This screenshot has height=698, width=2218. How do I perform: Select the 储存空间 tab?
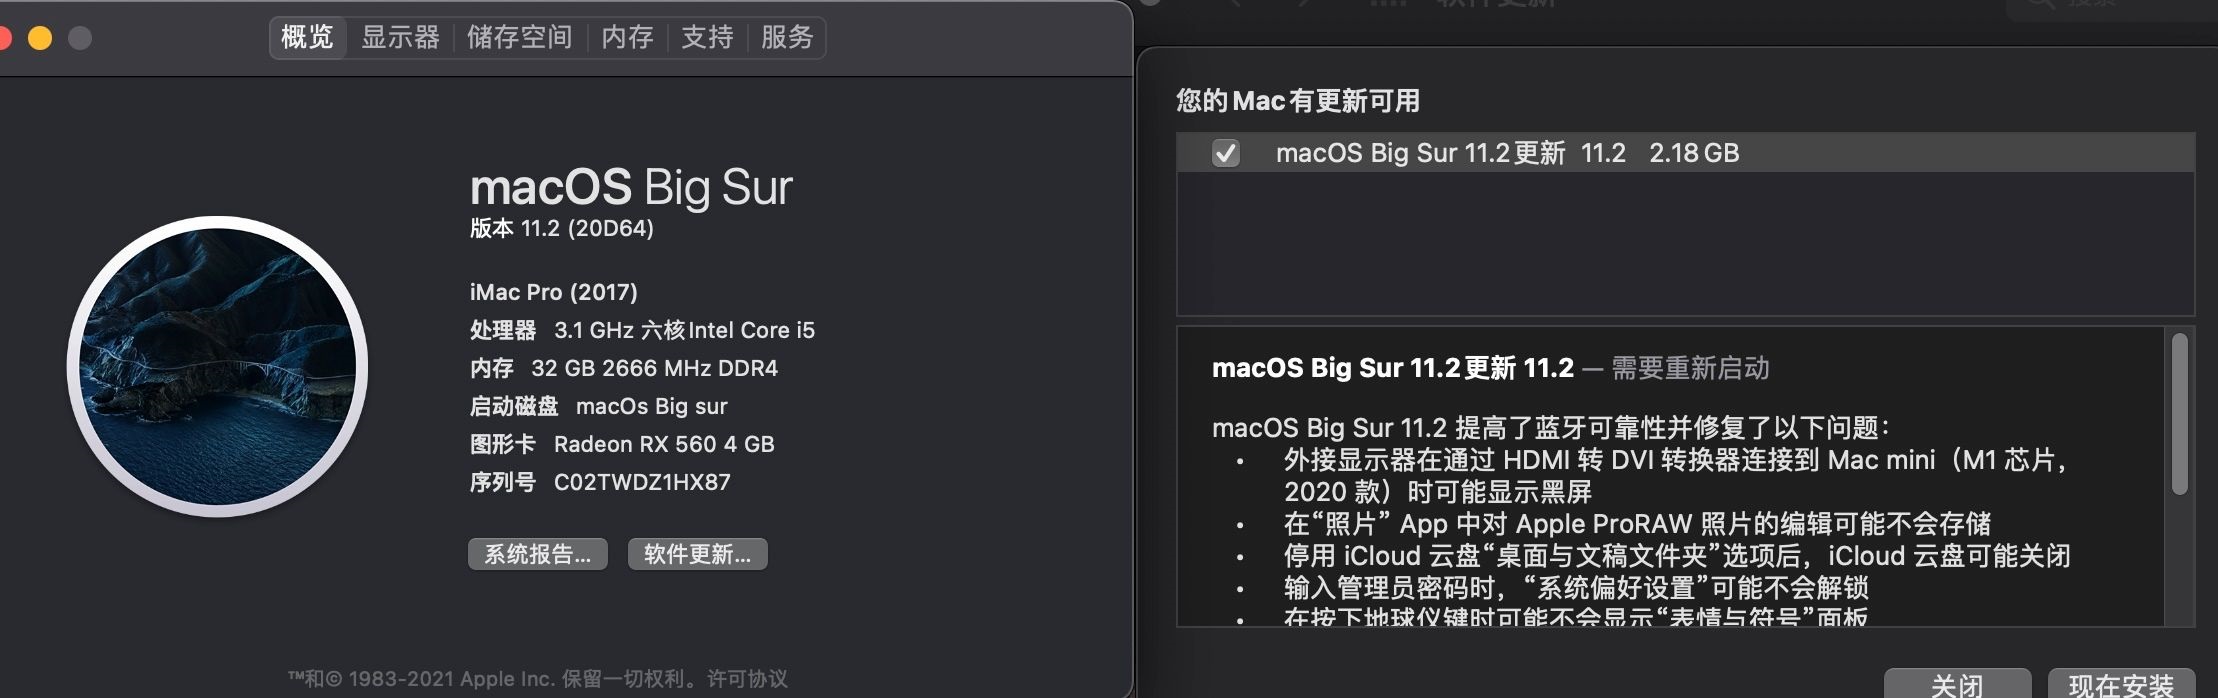coord(519,38)
